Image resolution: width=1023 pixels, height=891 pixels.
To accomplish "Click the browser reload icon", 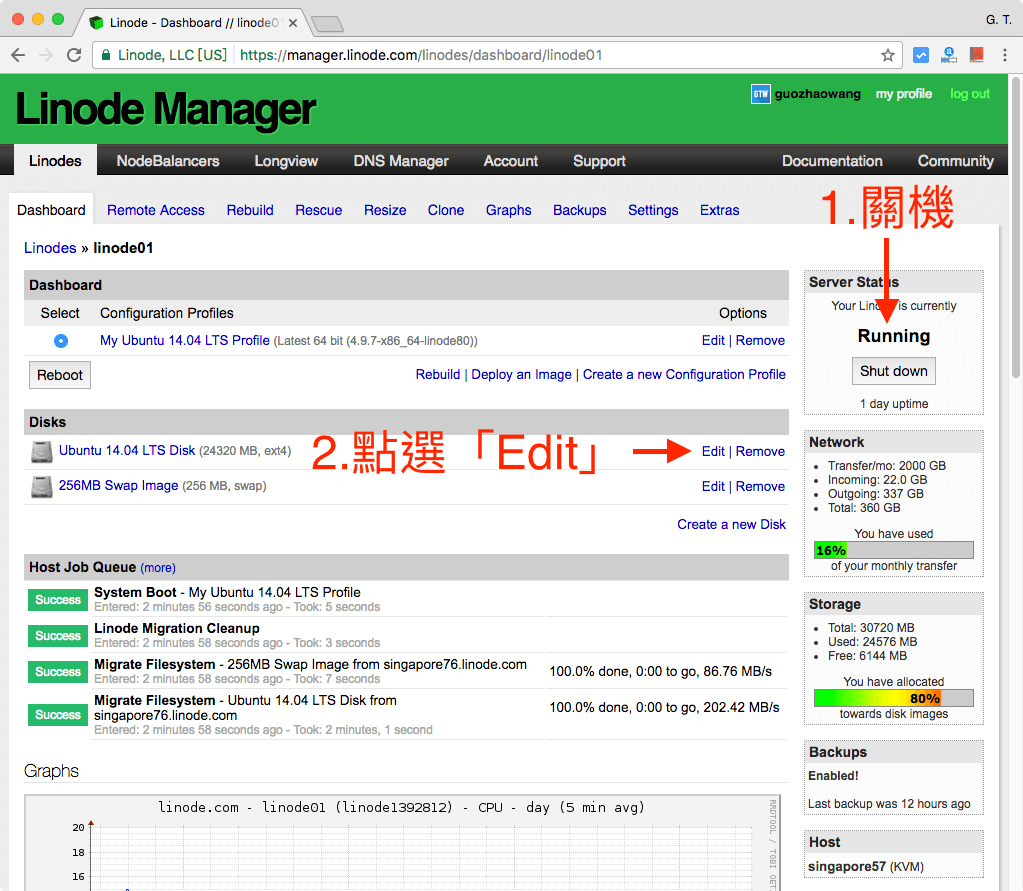I will coord(73,55).
